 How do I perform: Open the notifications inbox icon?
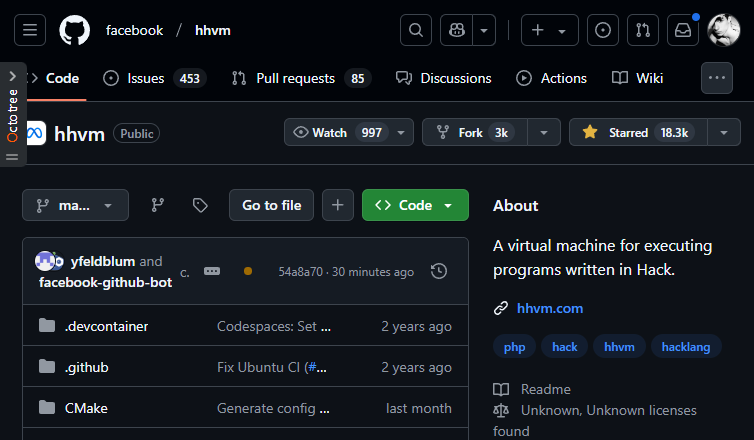(x=682, y=30)
